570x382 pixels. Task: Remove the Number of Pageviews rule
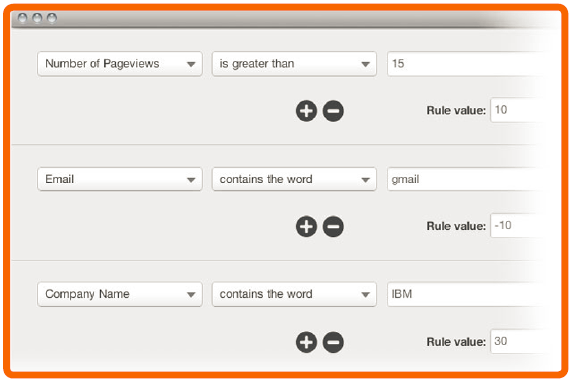pyautogui.click(x=333, y=111)
